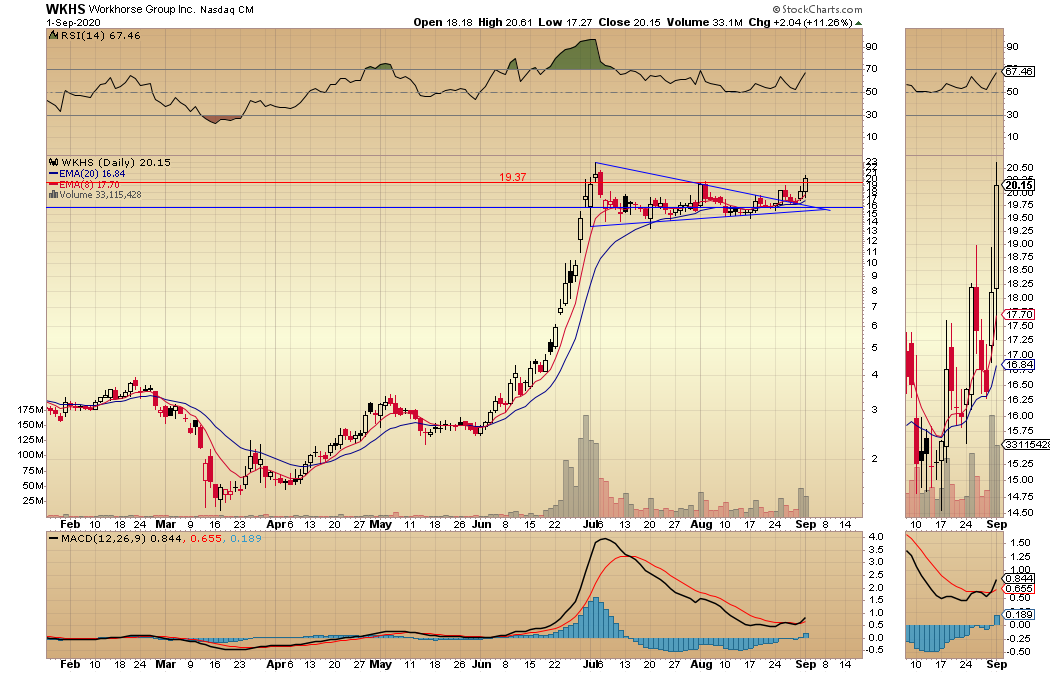1050x673 pixels.
Task: Click the 4.0 label on main MACD axis
Action: point(876,537)
